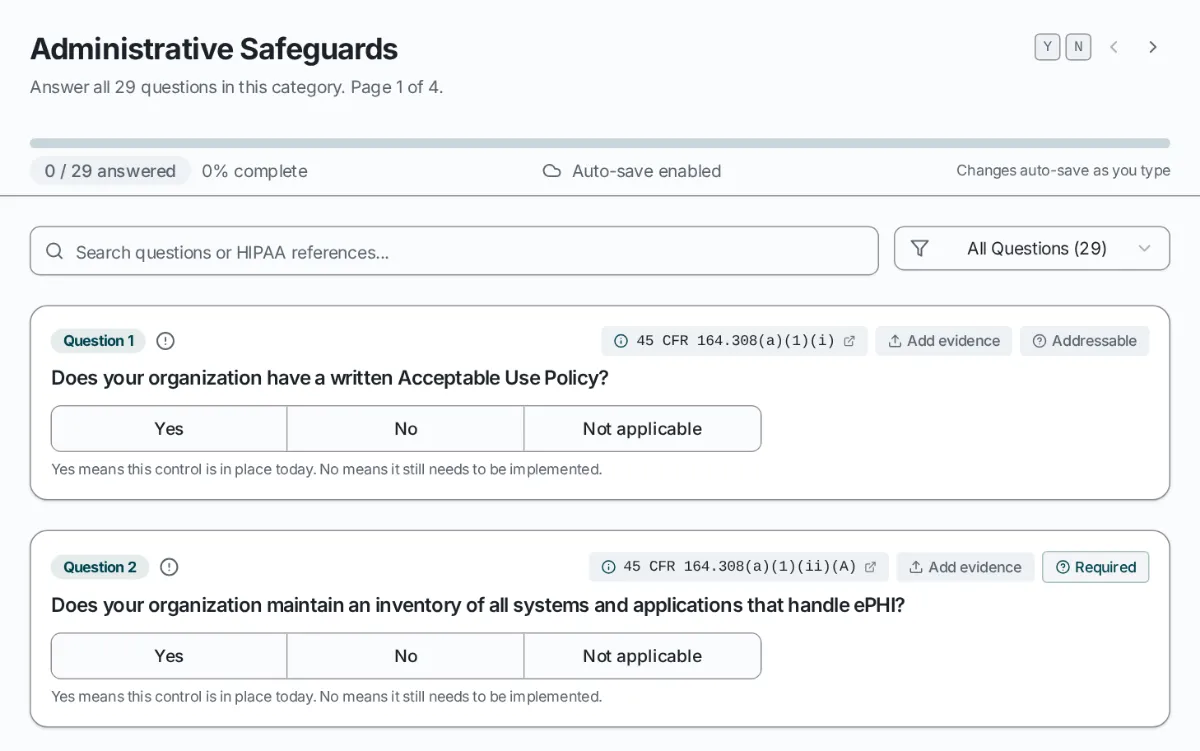
Task: Click Add evidence for Question 2
Action: [965, 567]
